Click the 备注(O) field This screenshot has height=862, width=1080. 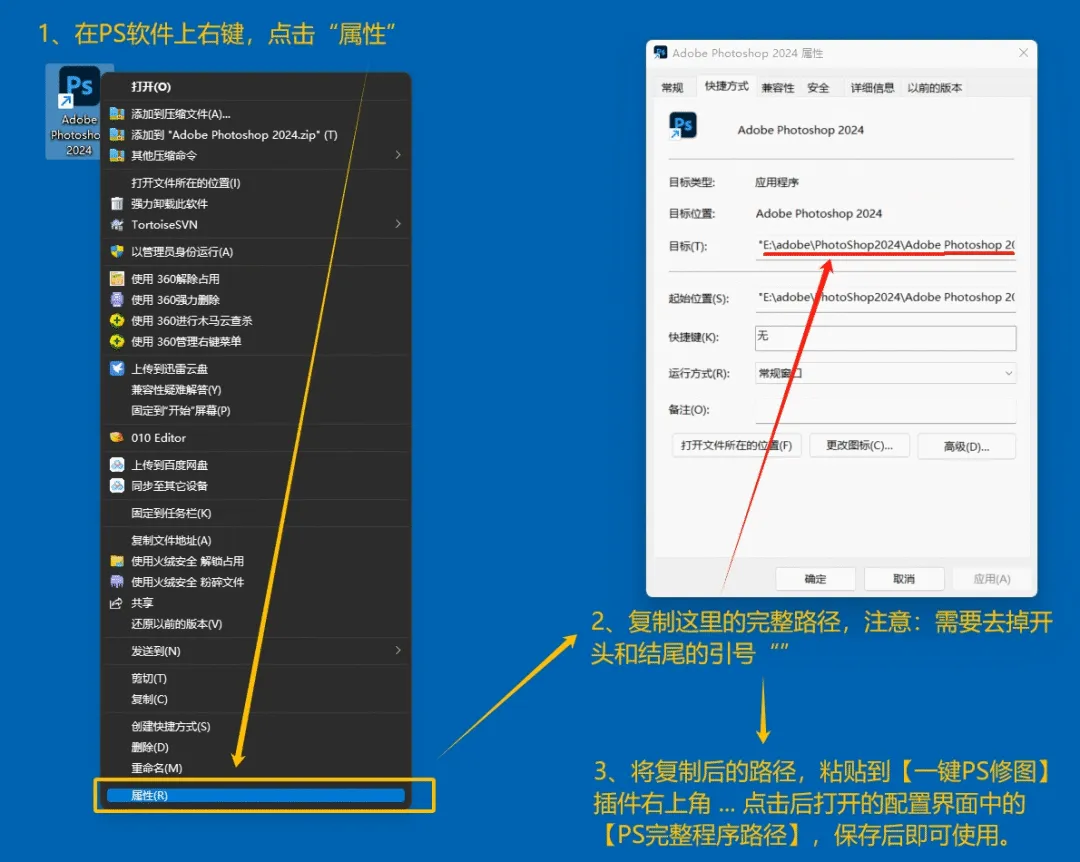point(885,410)
